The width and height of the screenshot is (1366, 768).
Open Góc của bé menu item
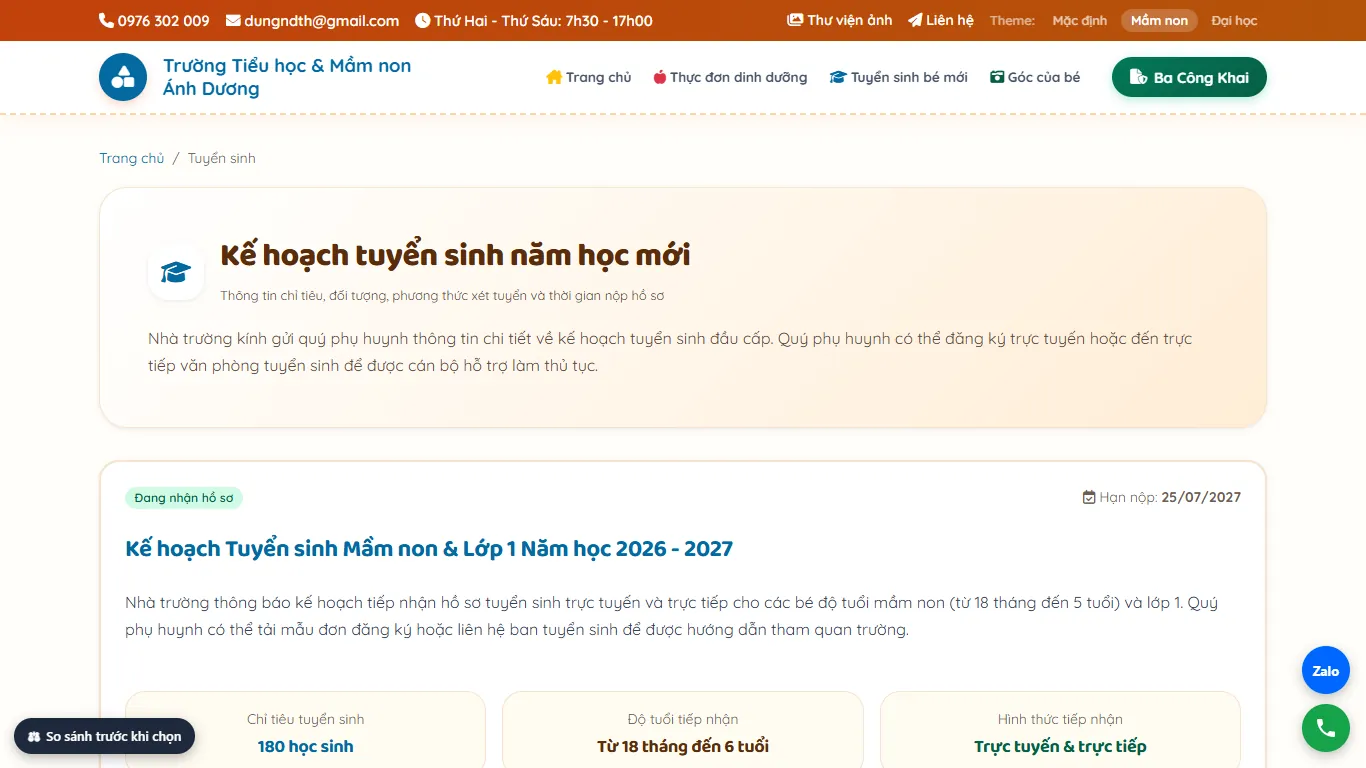(1035, 77)
